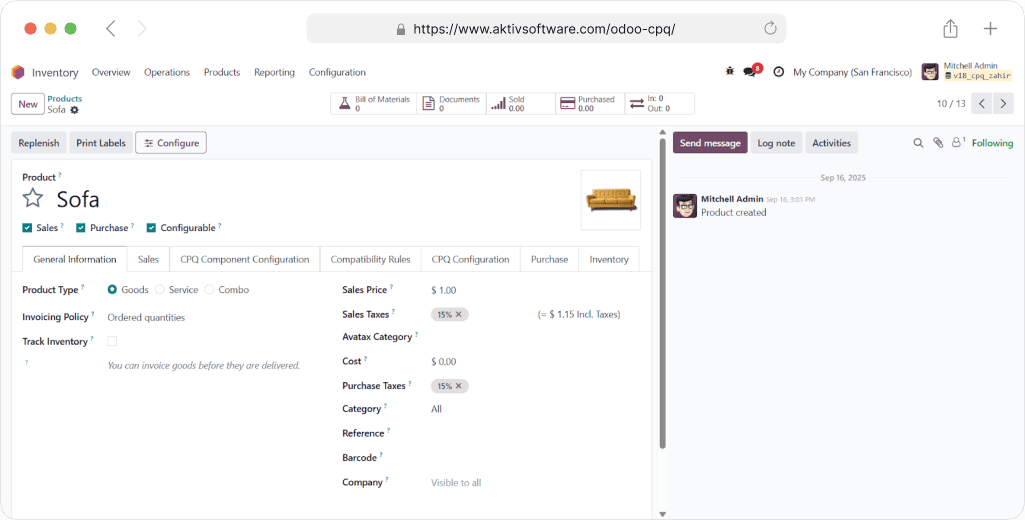Open the Invoicing Policy dropdown

click(200, 317)
